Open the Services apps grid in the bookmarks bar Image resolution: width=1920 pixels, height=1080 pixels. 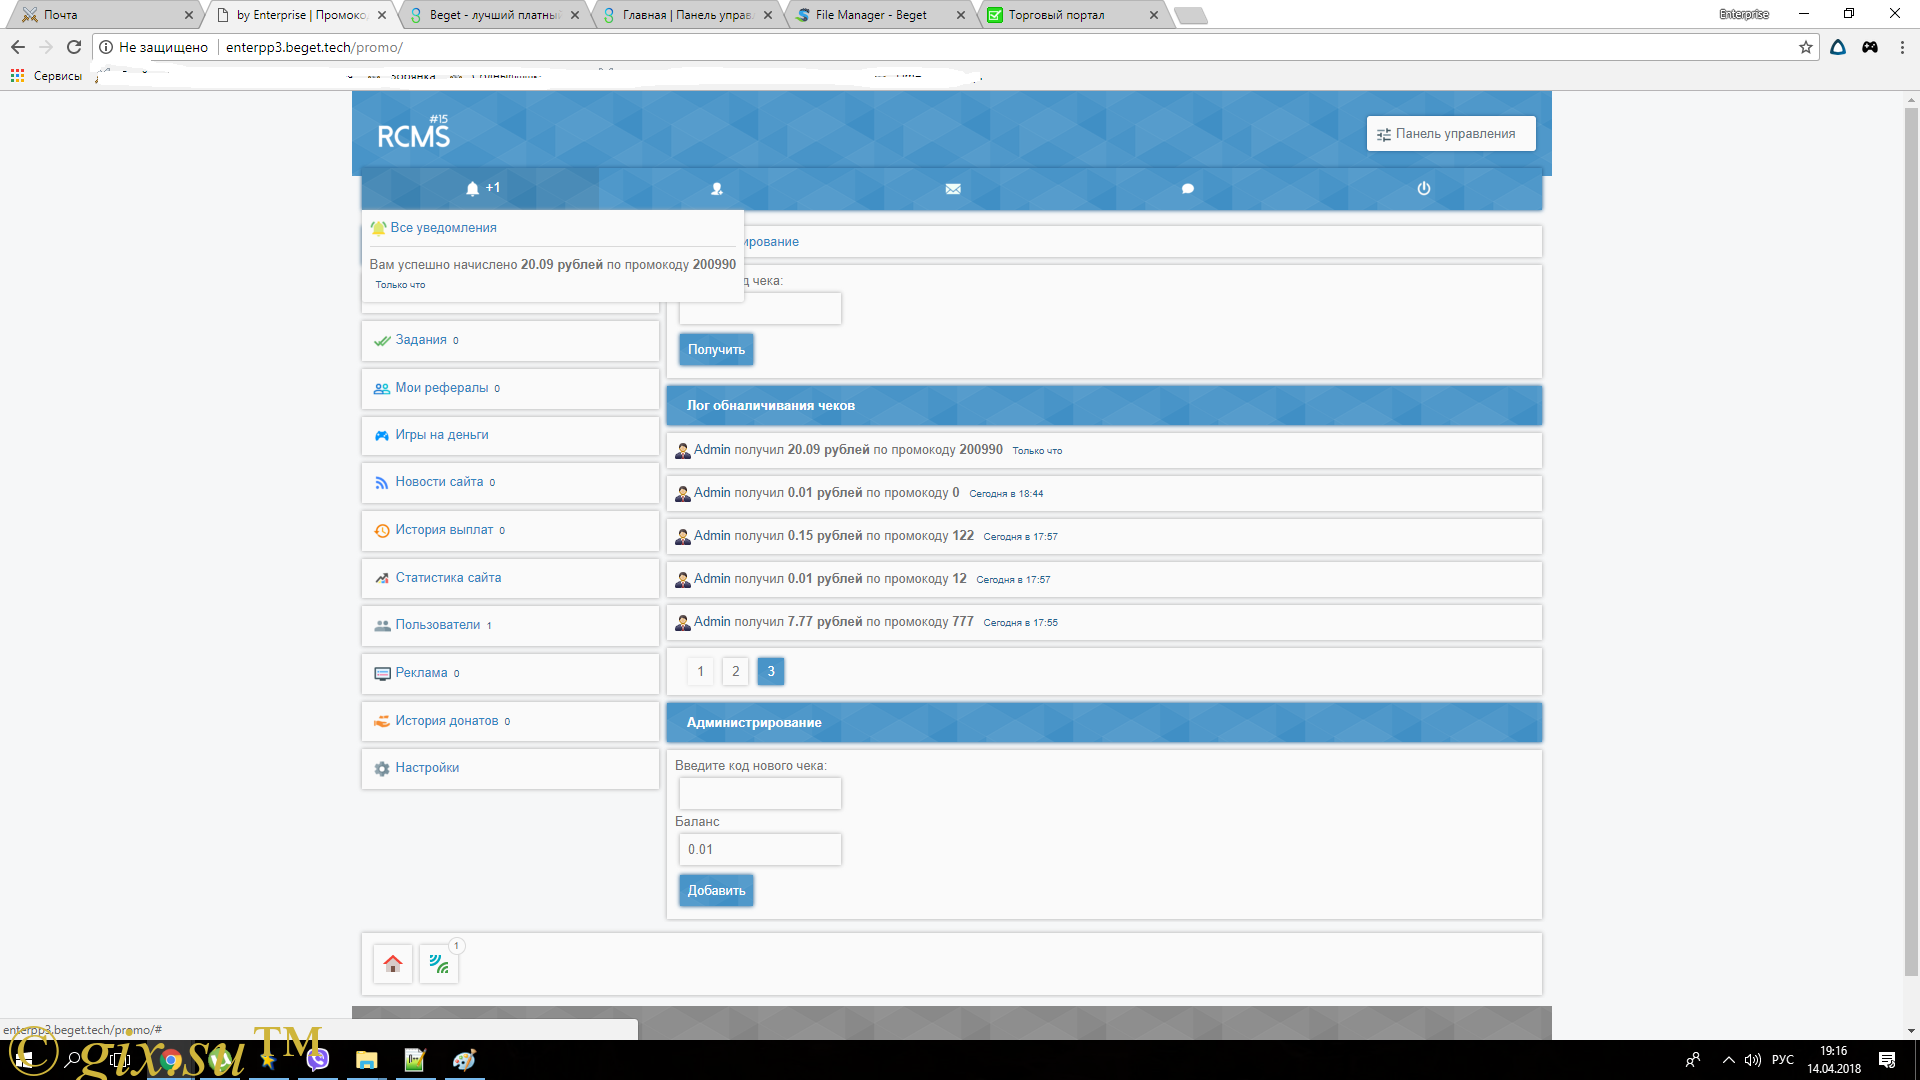[46, 76]
